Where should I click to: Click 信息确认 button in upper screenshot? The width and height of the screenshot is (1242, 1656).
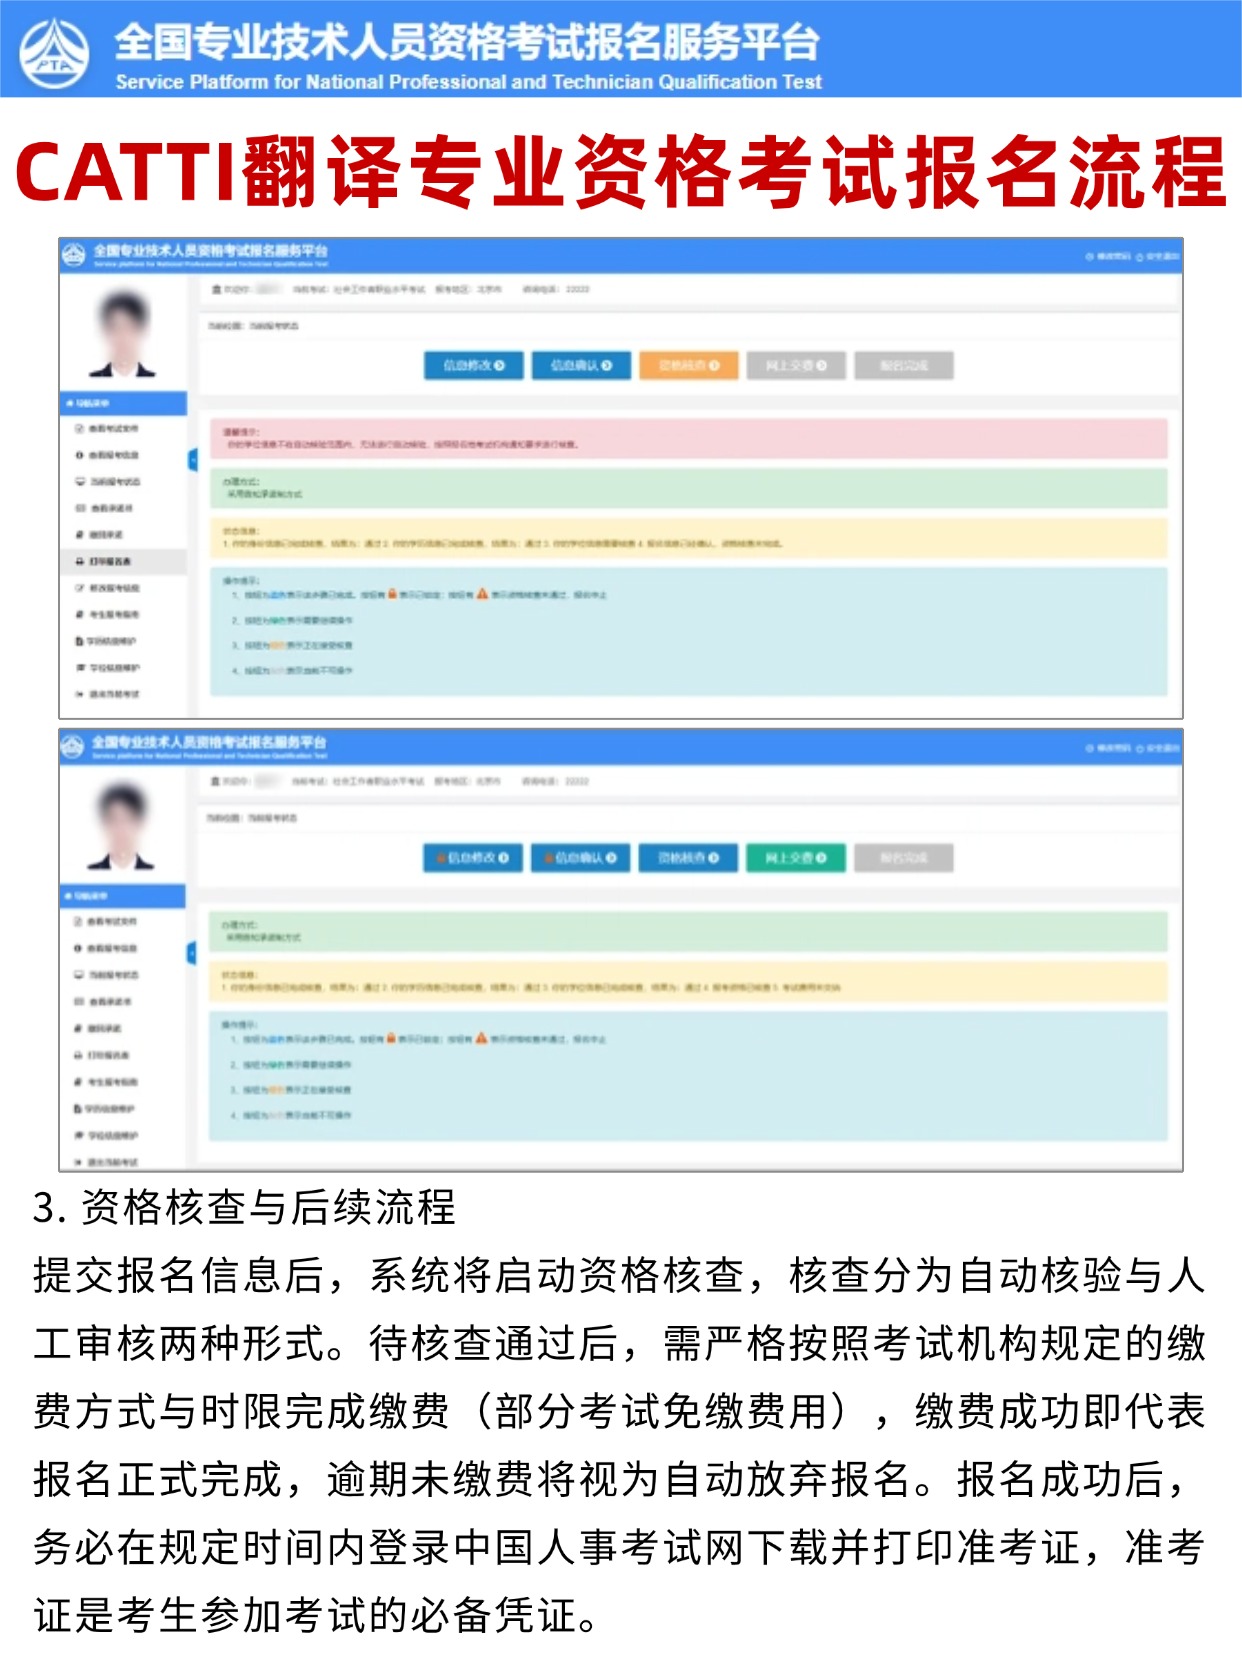tap(581, 366)
